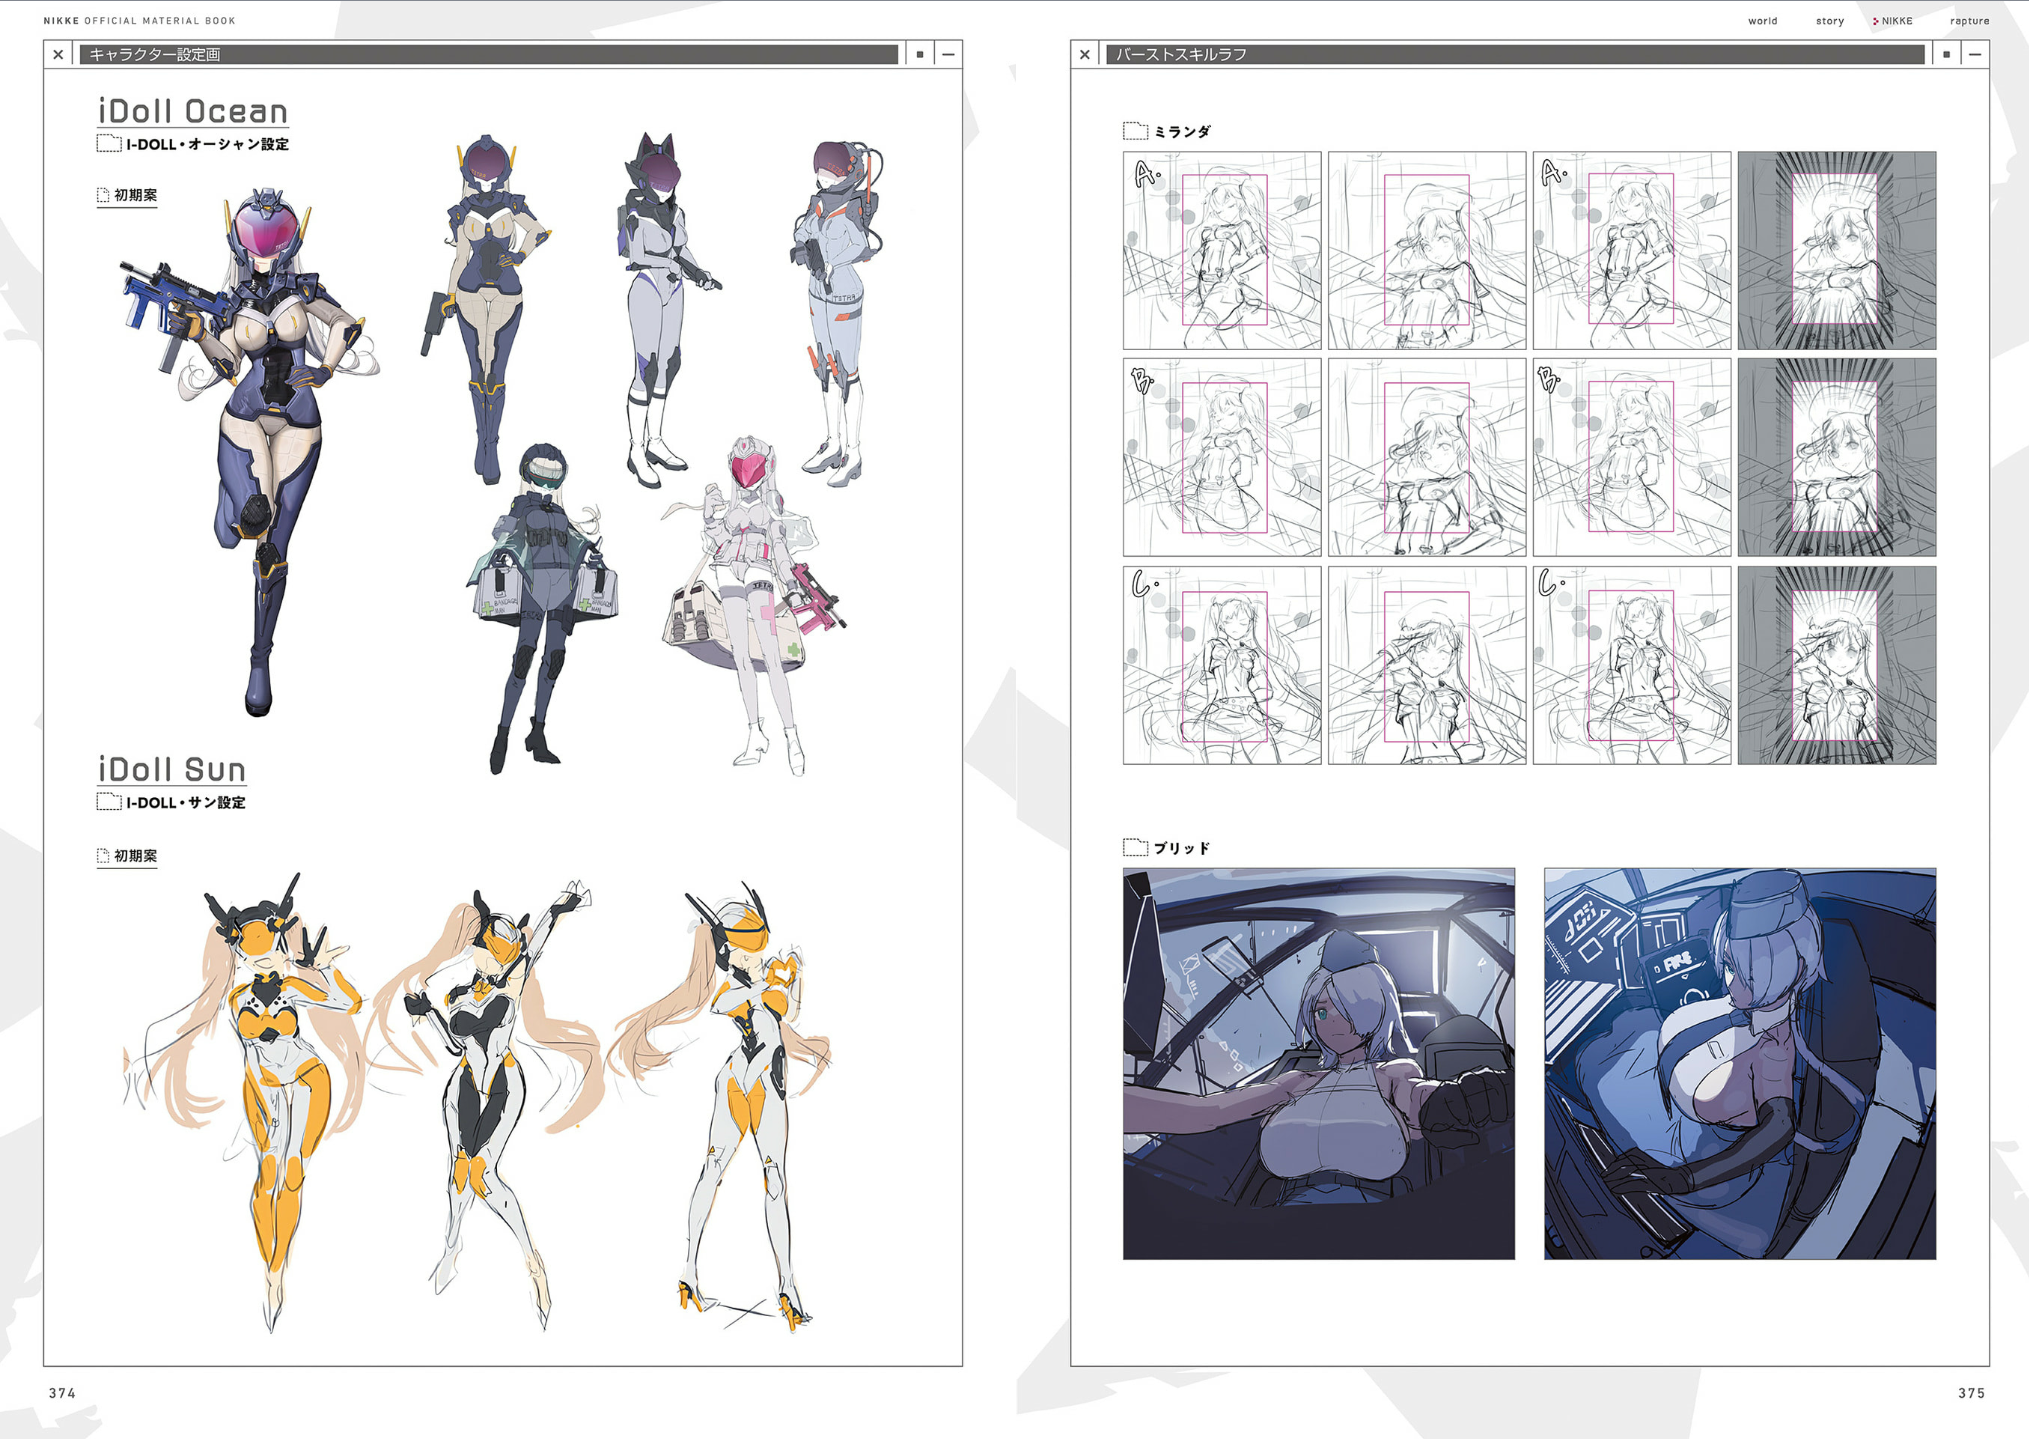Image resolution: width=2029 pixels, height=1439 pixels.
Task: Open the rapture tab in the header
Action: [1969, 21]
